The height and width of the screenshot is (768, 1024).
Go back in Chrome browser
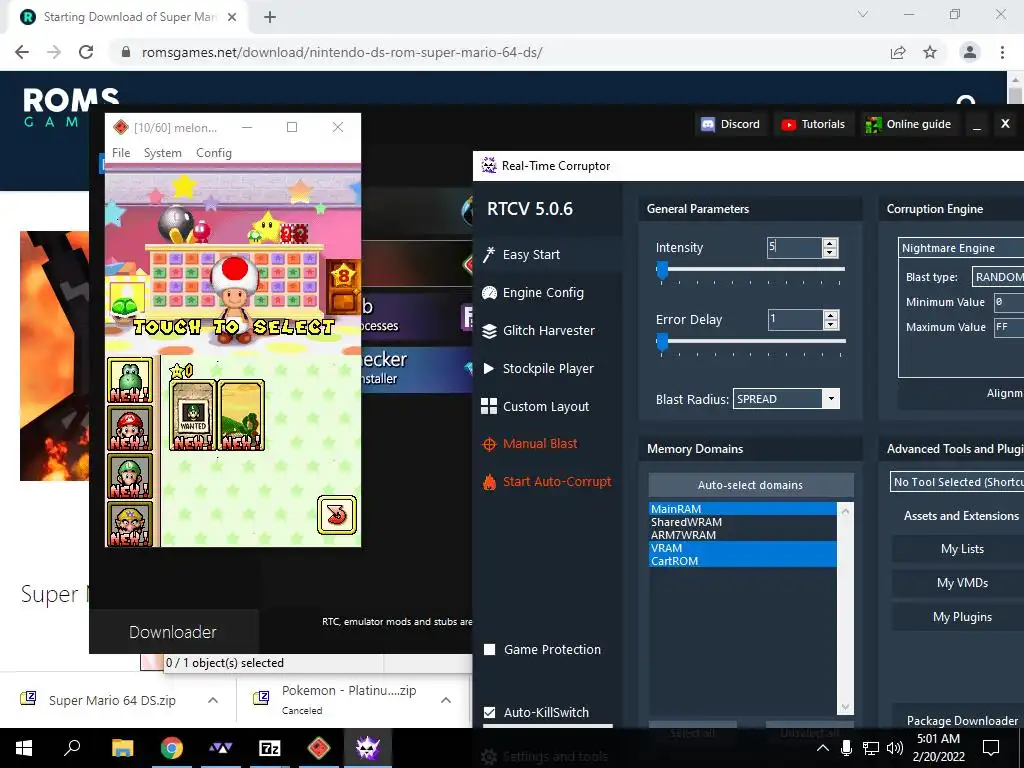(22, 52)
